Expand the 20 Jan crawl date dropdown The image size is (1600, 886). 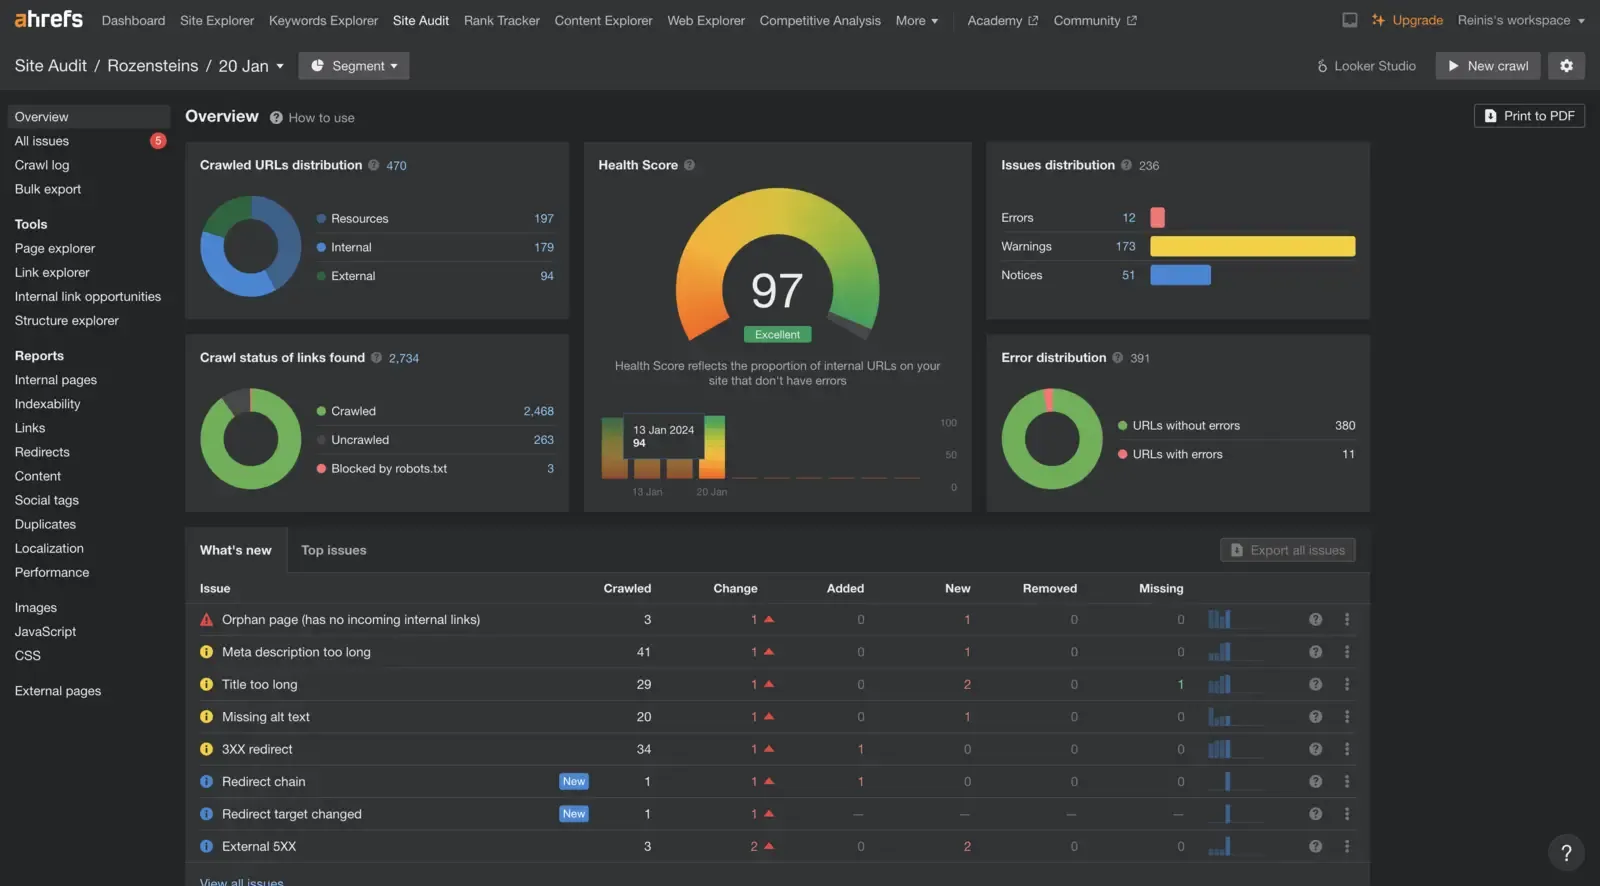pos(251,66)
